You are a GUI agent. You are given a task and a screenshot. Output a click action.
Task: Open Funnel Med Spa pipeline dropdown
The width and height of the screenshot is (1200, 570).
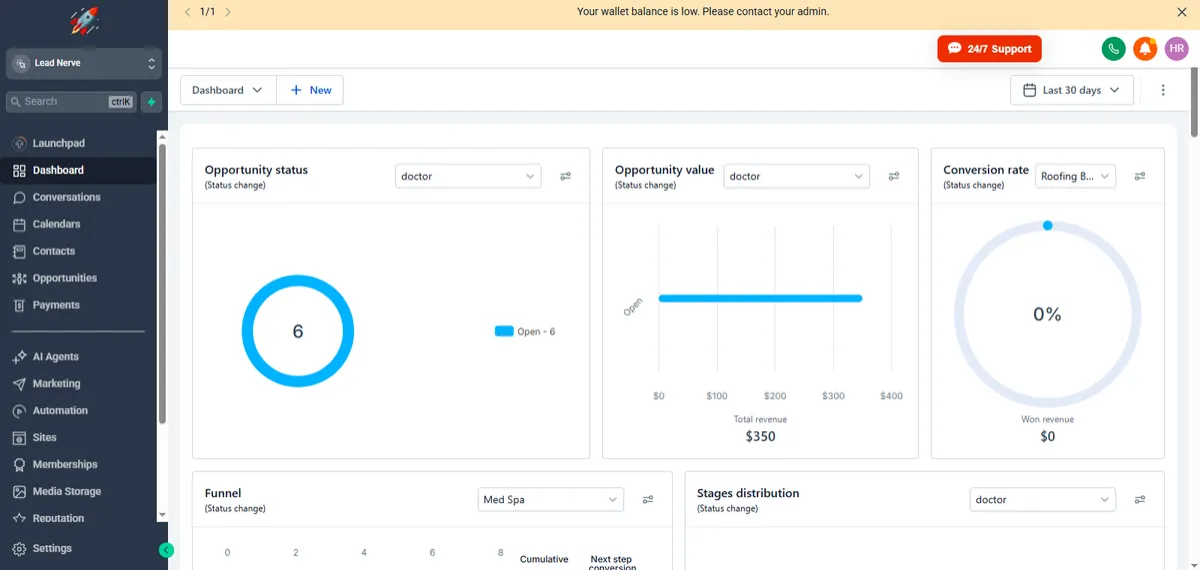point(550,499)
